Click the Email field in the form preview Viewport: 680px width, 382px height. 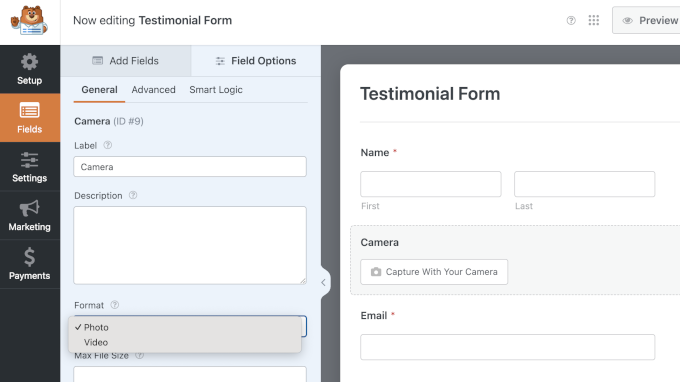507,347
